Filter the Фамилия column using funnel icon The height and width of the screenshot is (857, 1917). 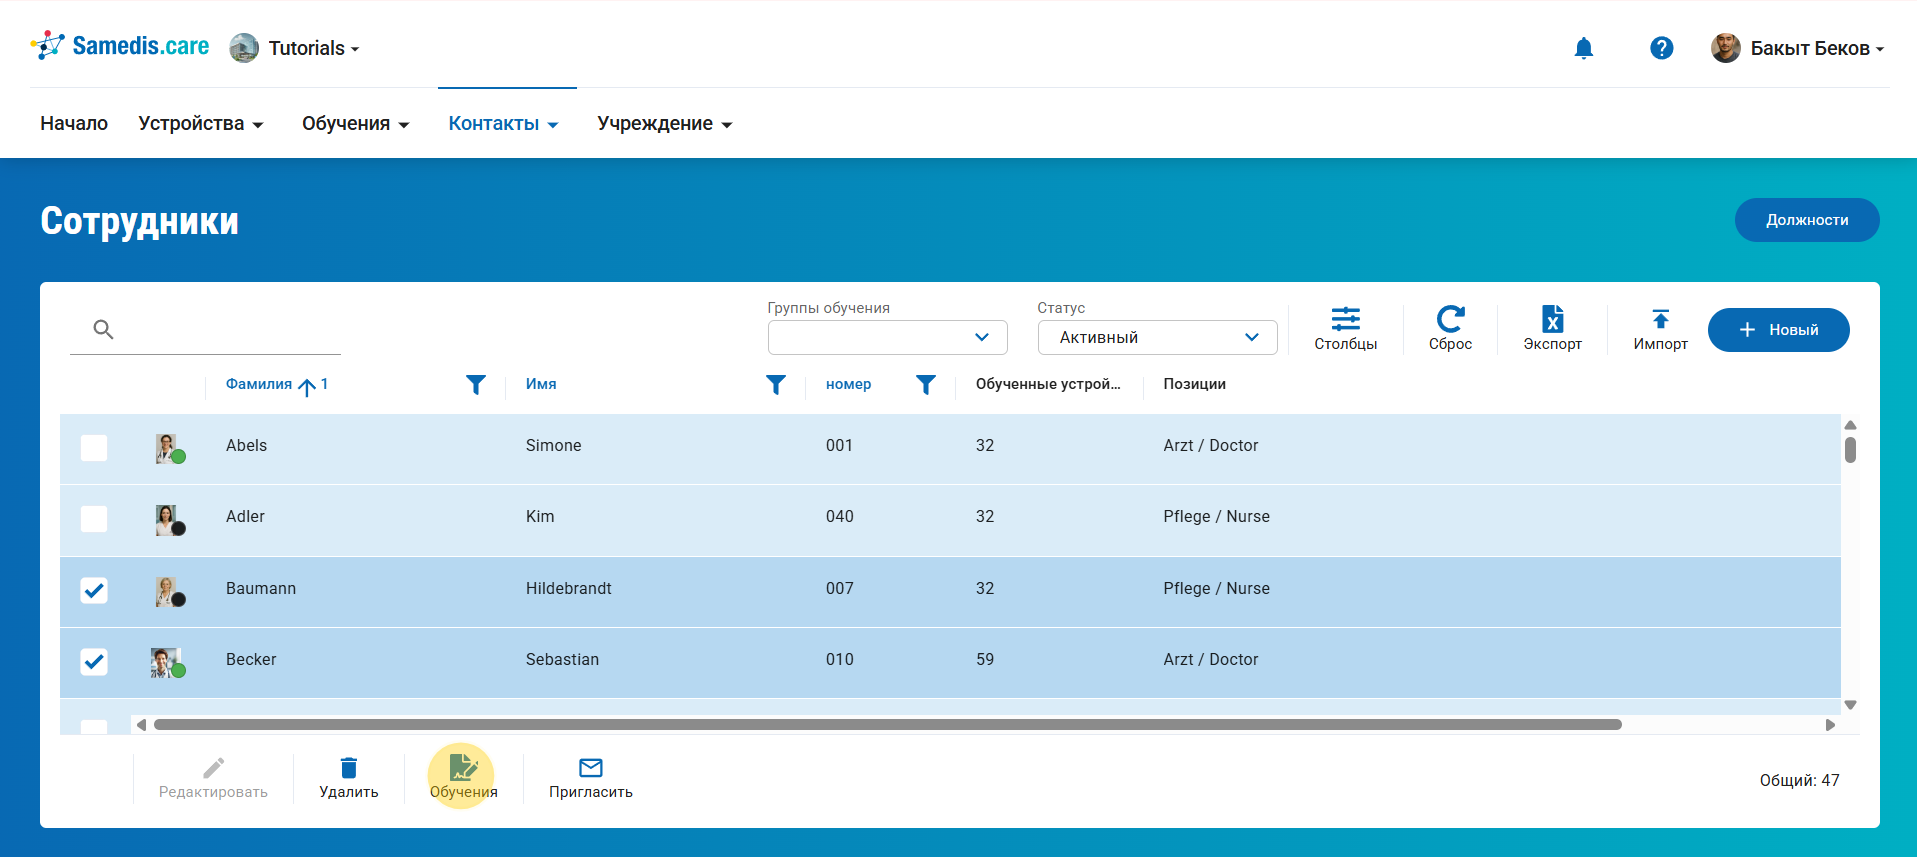[476, 385]
